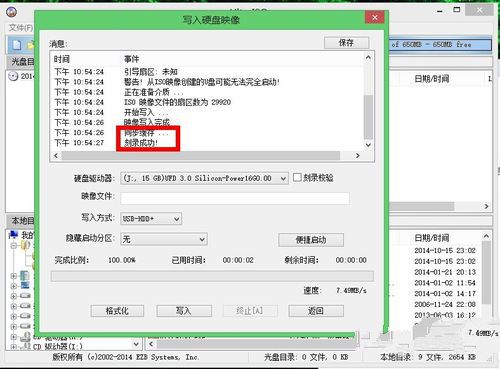Click the My Computer icon in local tree
500x369 pixels.
(14, 235)
